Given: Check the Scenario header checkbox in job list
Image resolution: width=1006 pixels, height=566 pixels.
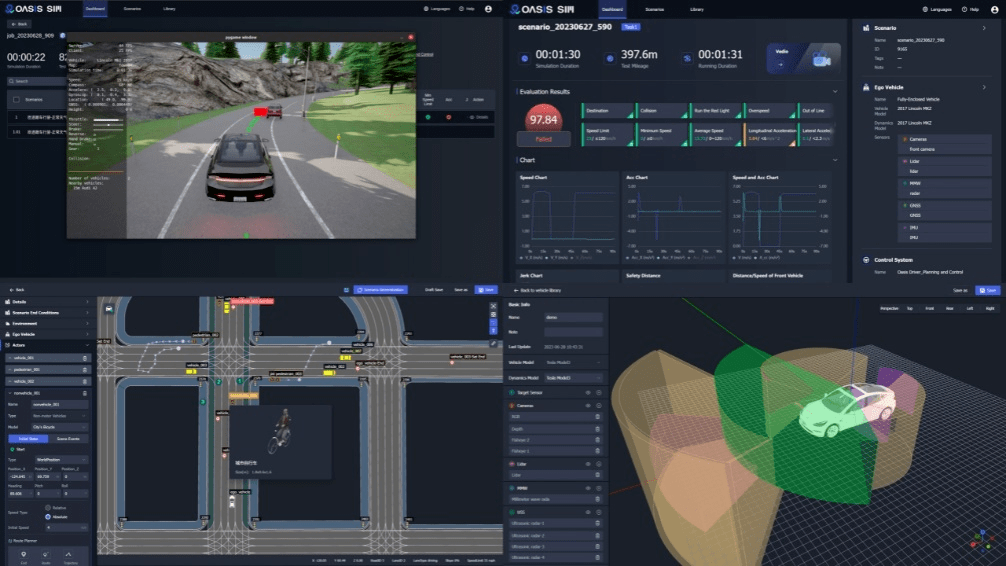Looking at the screenshot, I should tap(17, 99).
